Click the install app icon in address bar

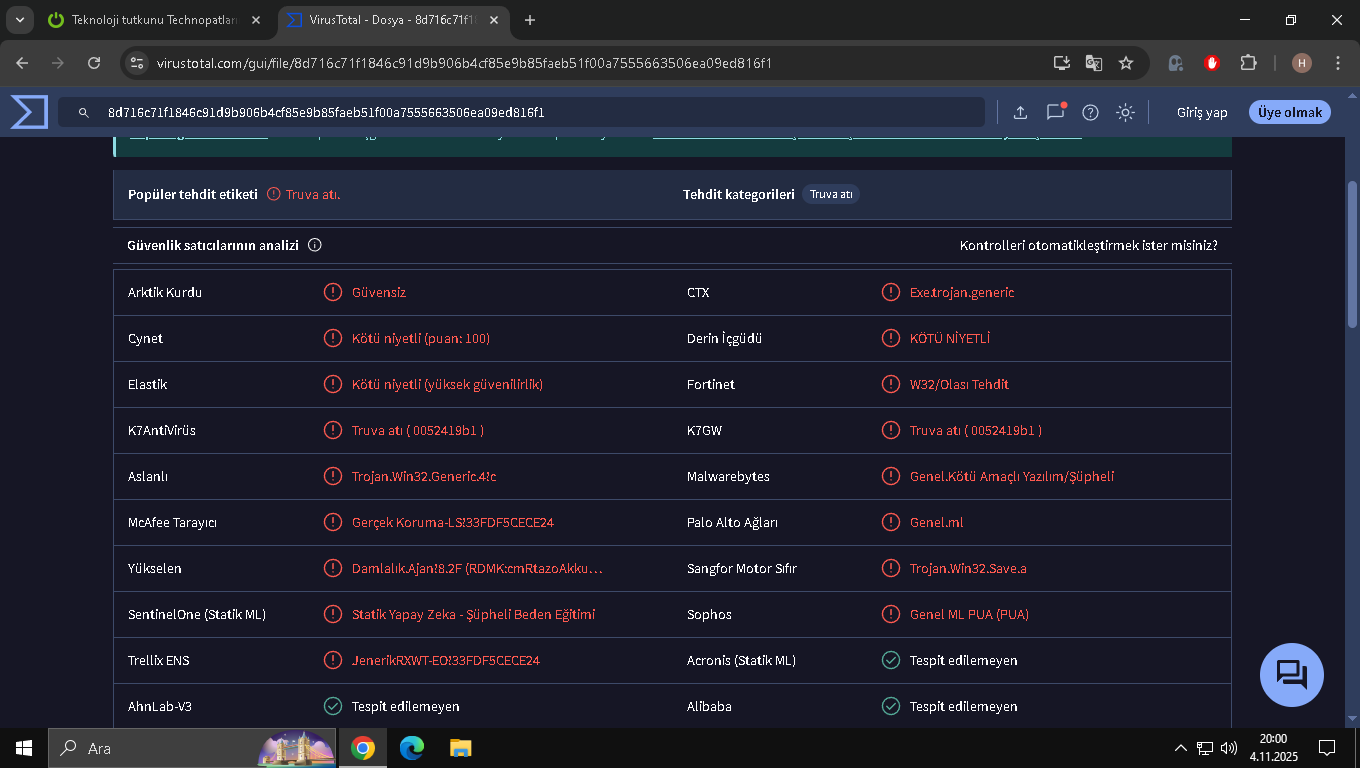1062,63
